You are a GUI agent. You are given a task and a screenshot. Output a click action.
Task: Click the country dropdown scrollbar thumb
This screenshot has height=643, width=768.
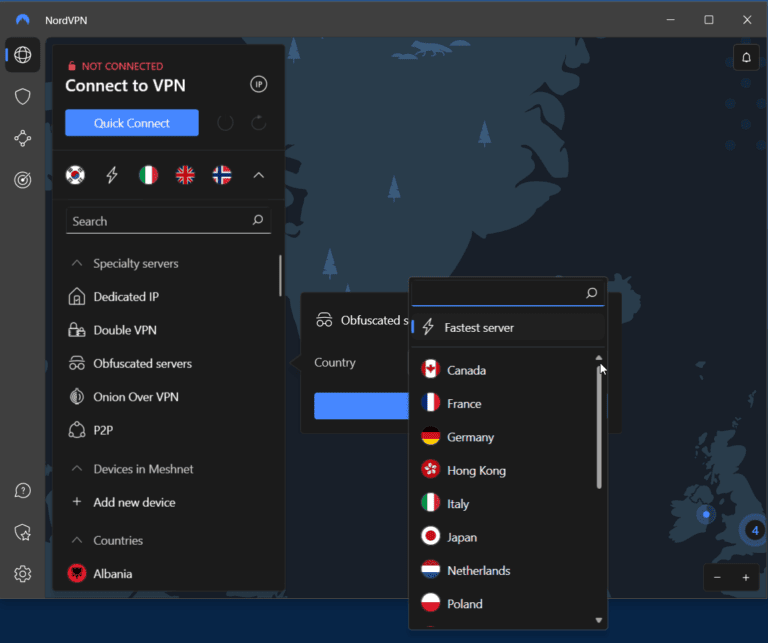[599, 426]
